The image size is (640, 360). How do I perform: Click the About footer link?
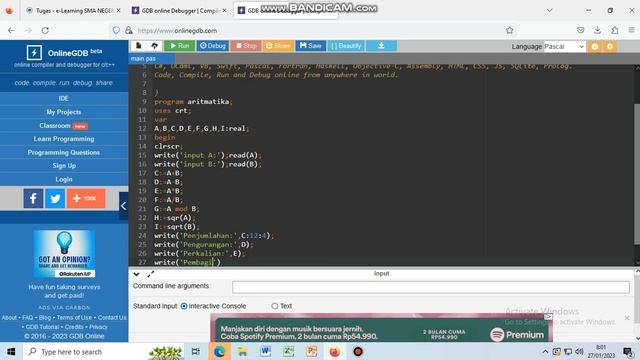point(9,318)
